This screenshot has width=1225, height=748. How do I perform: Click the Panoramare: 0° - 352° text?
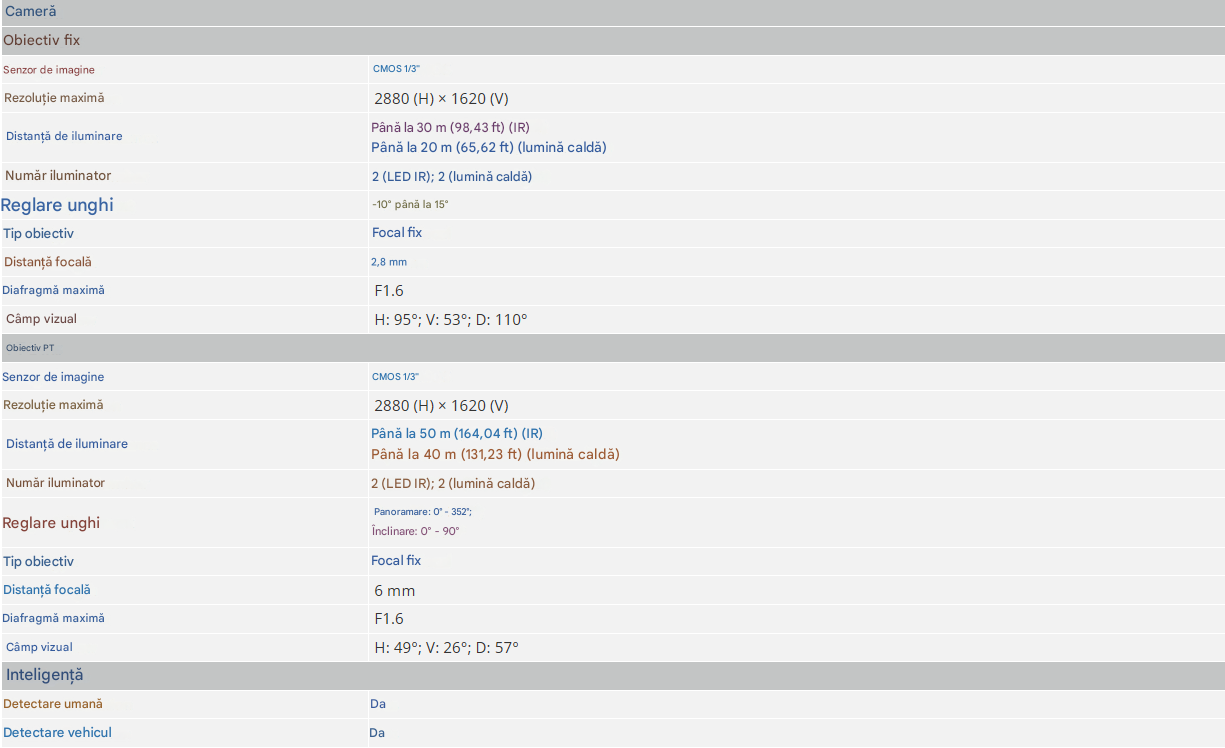click(x=422, y=512)
